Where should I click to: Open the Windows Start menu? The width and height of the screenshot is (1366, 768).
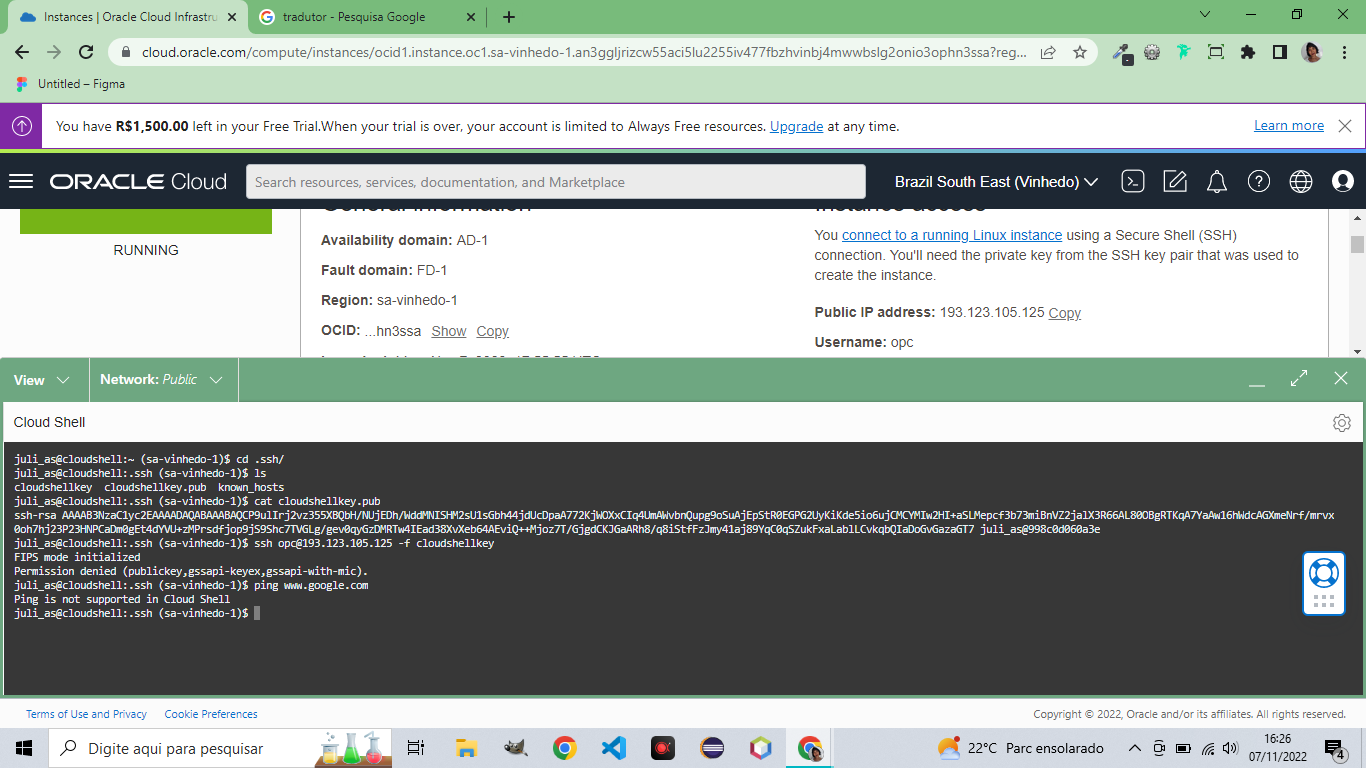pyautogui.click(x=24, y=748)
